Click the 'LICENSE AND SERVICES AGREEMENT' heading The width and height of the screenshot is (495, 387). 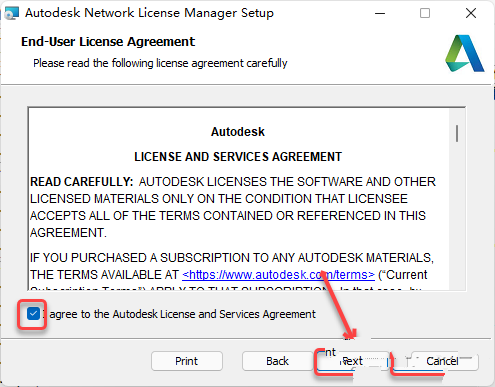[238, 157]
